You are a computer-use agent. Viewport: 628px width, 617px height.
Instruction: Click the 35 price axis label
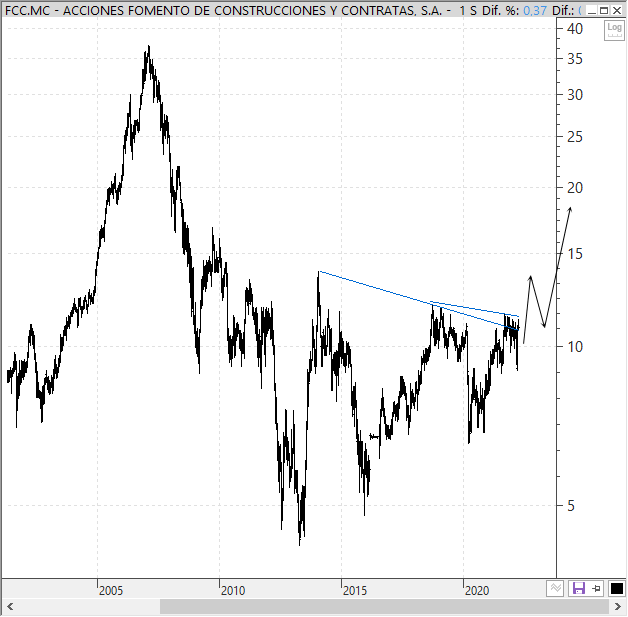pos(575,59)
